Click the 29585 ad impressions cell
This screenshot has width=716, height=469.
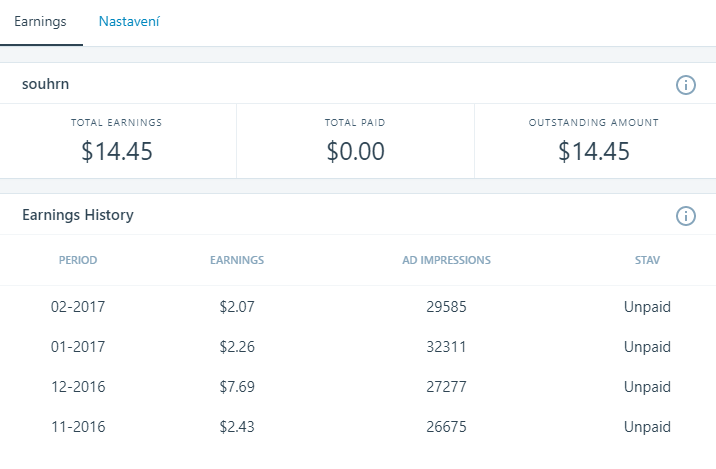(446, 306)
